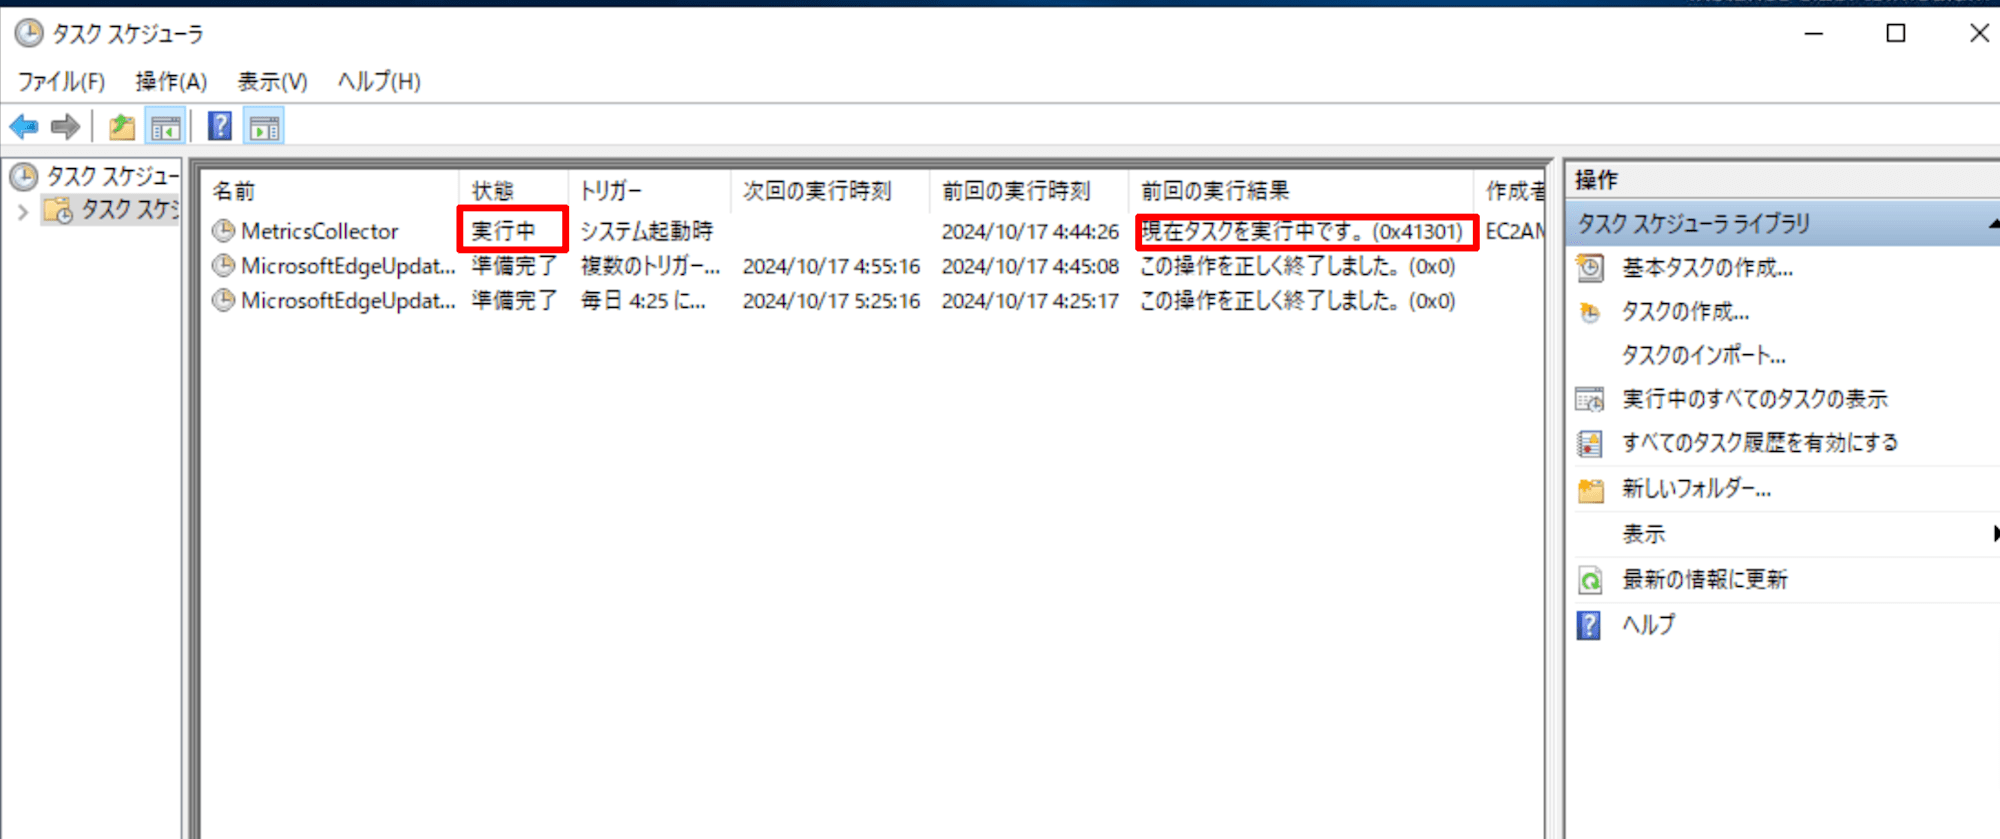This screenshot has height=839, width=2000.
Task: Click 新しいフォルダー icon
Action: pos(1590,490)
